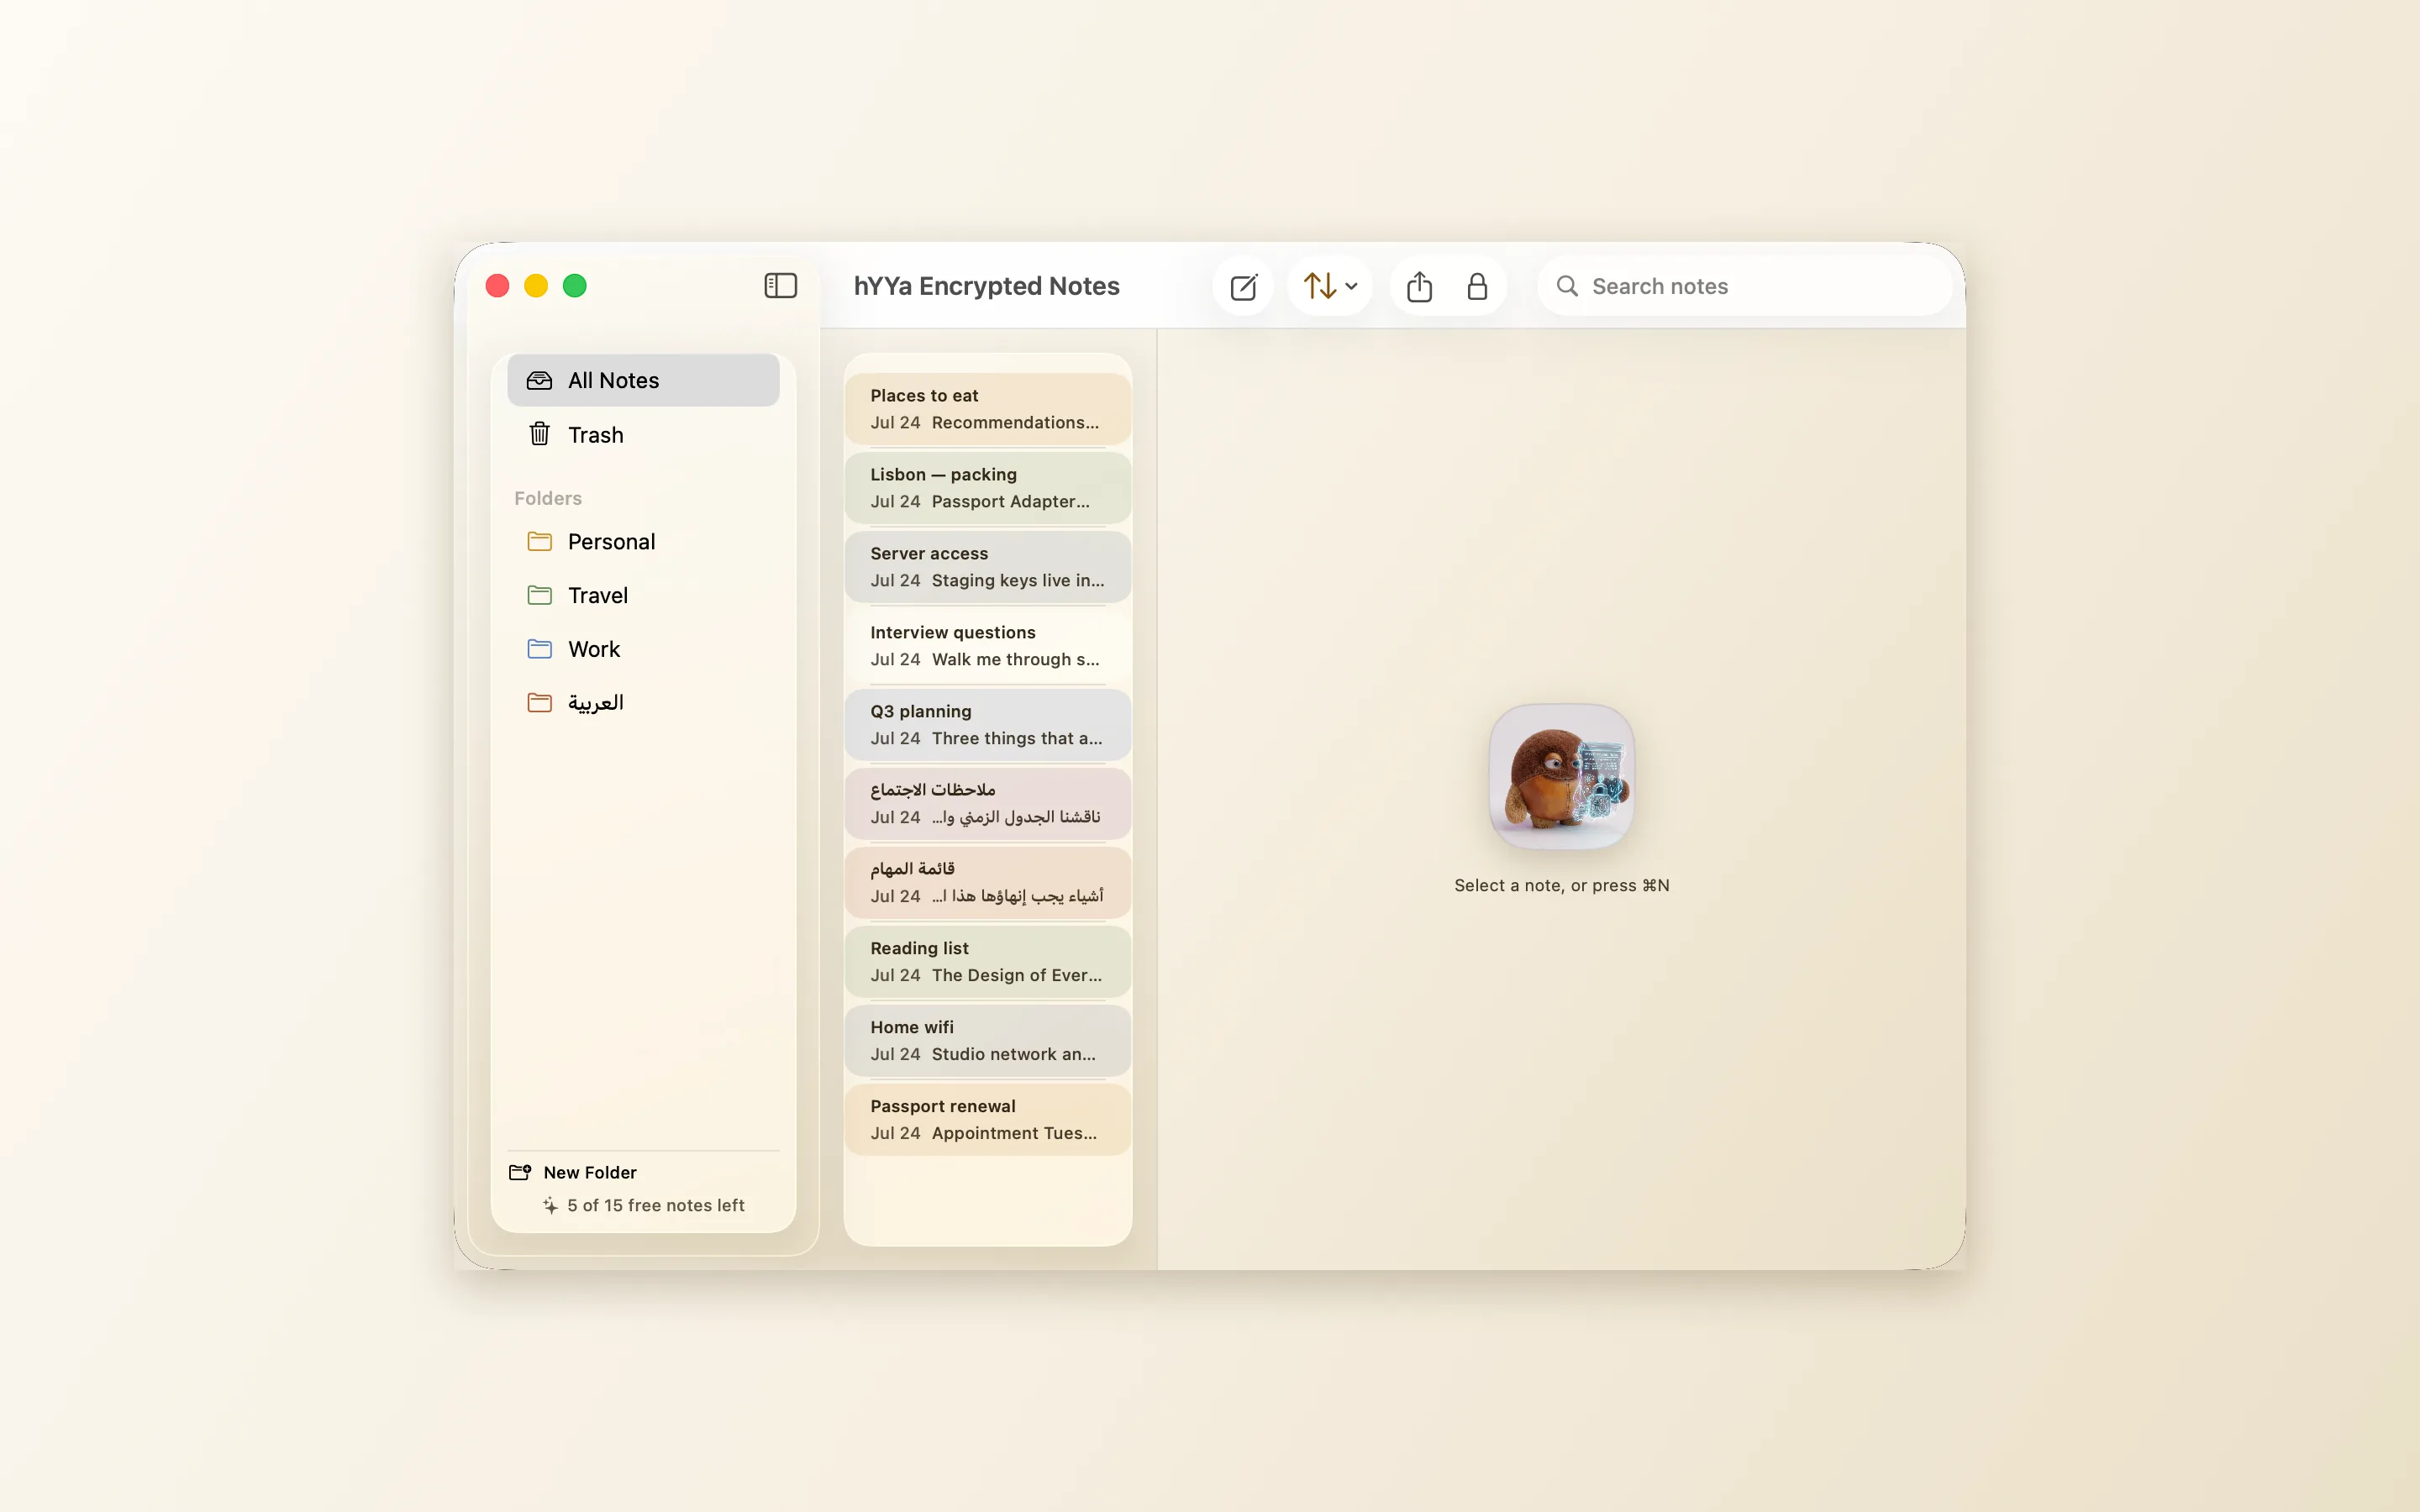
Task: Open the Travel folder
Action: 643,595
